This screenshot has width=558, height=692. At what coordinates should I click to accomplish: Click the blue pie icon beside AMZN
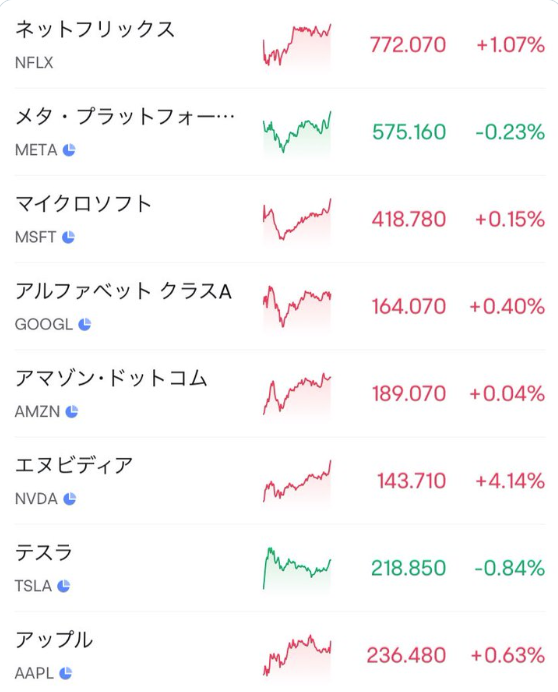coord(72,411)
